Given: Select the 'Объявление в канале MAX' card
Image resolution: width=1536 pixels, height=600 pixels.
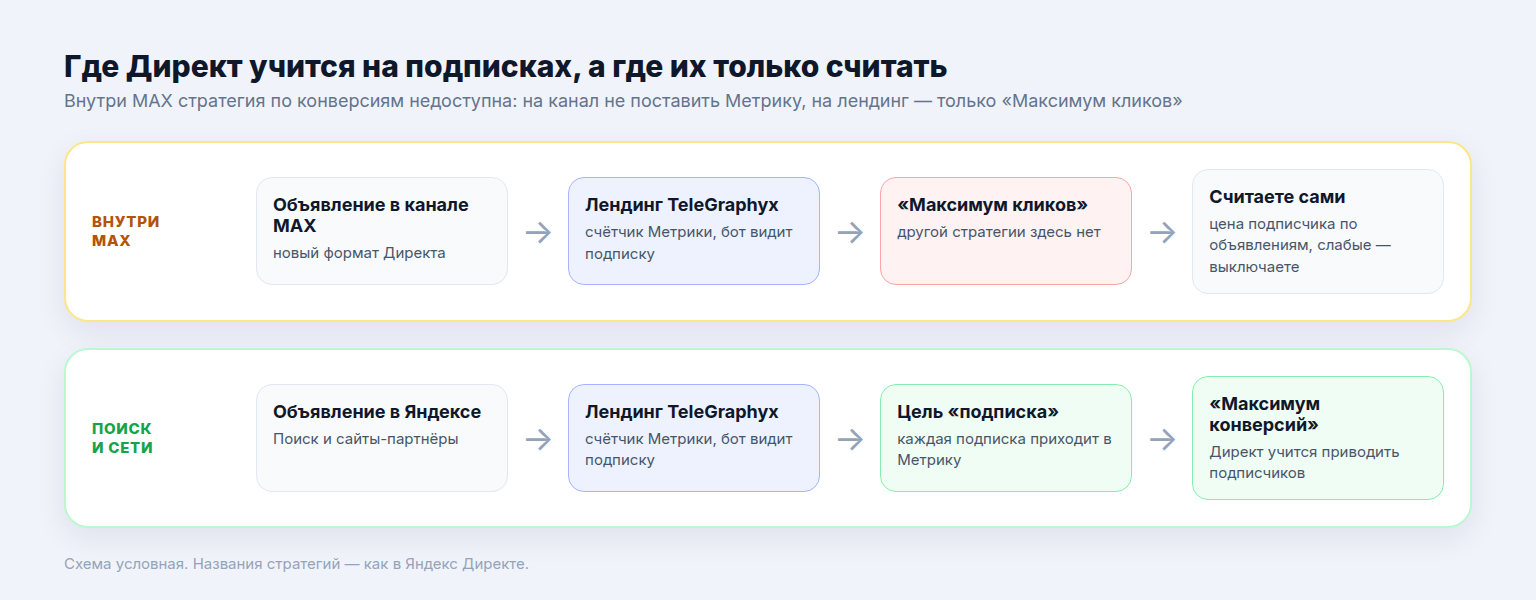Looking at the screenshot, I should click(x=382, y=231).
